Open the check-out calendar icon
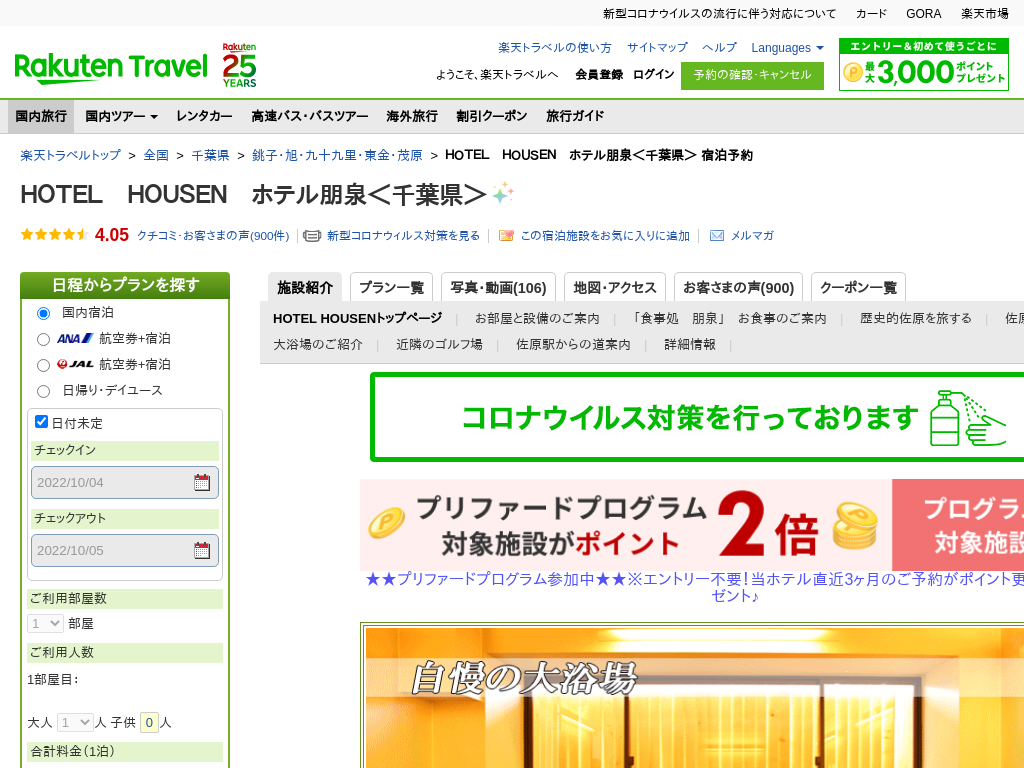Screen dimensions: 1024x768 pos(202,551)
